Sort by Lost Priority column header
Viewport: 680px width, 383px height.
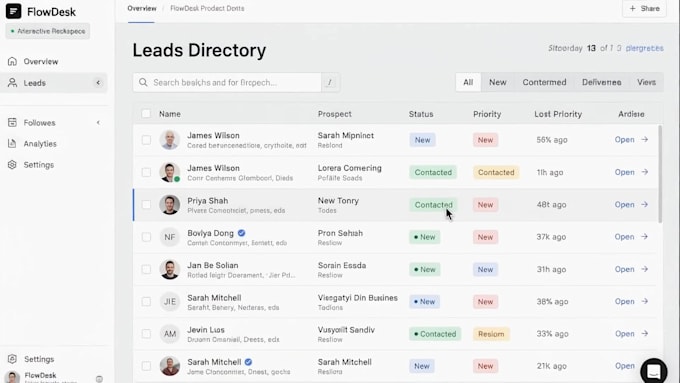coord(558,114)
